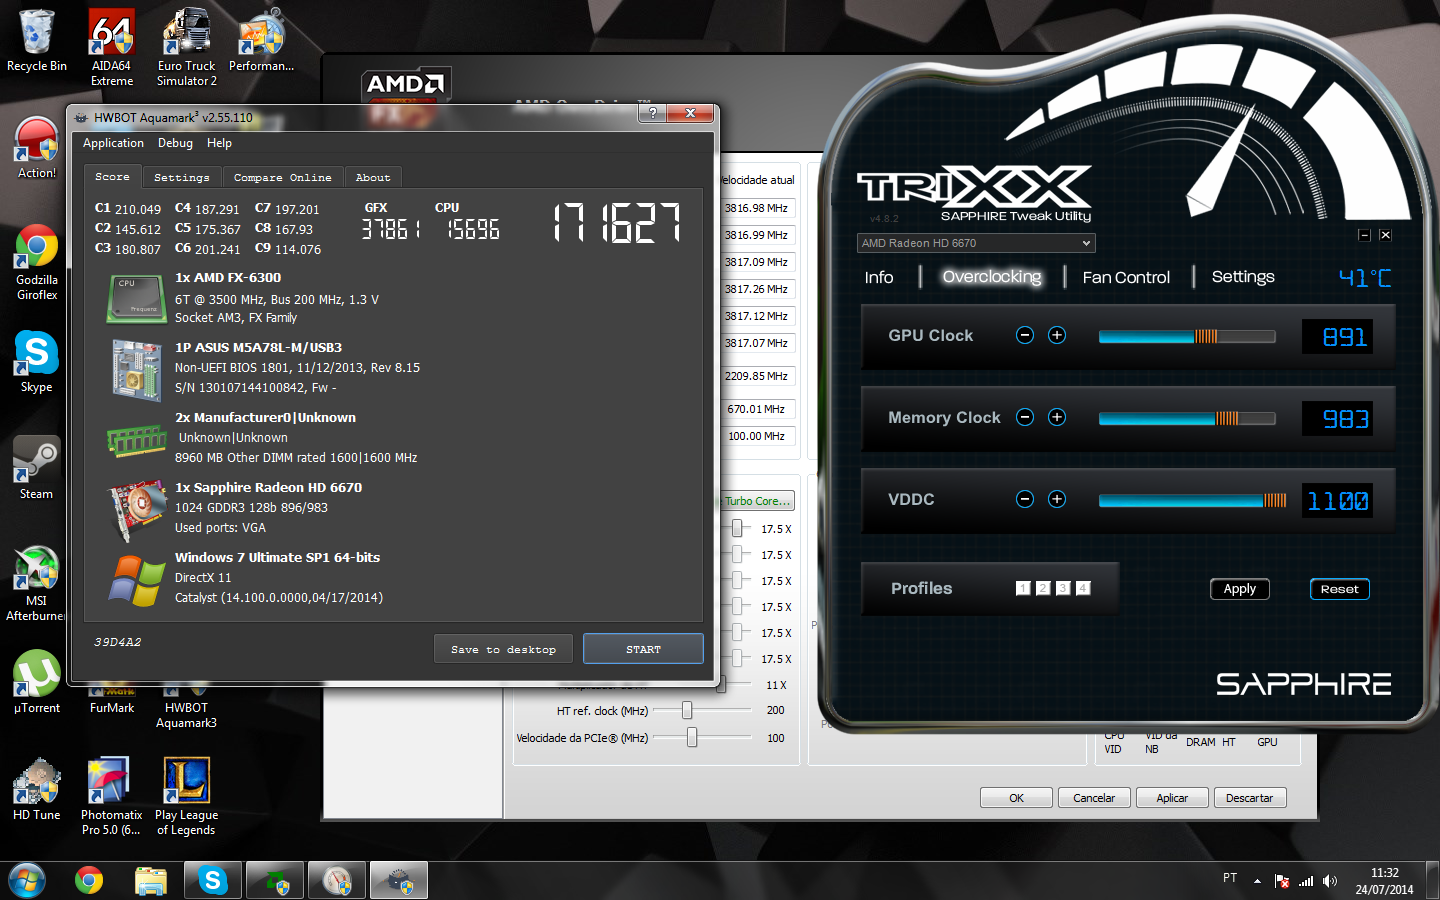Open the Turbo Core... option

click(x=756, y=501)
